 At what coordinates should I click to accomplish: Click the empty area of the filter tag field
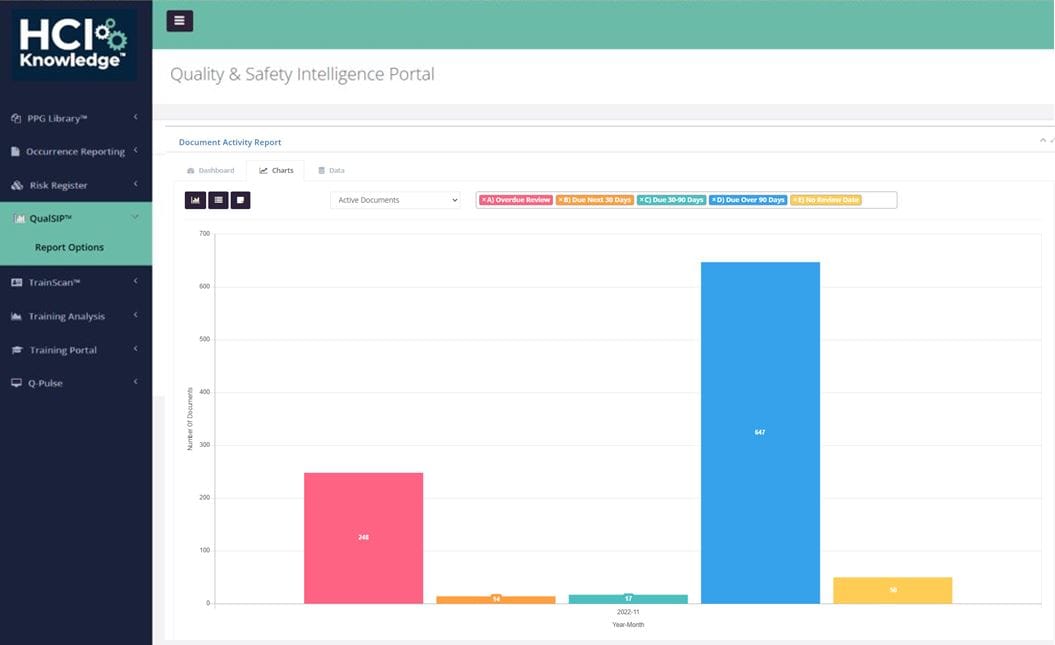click(x=880, y=200)
